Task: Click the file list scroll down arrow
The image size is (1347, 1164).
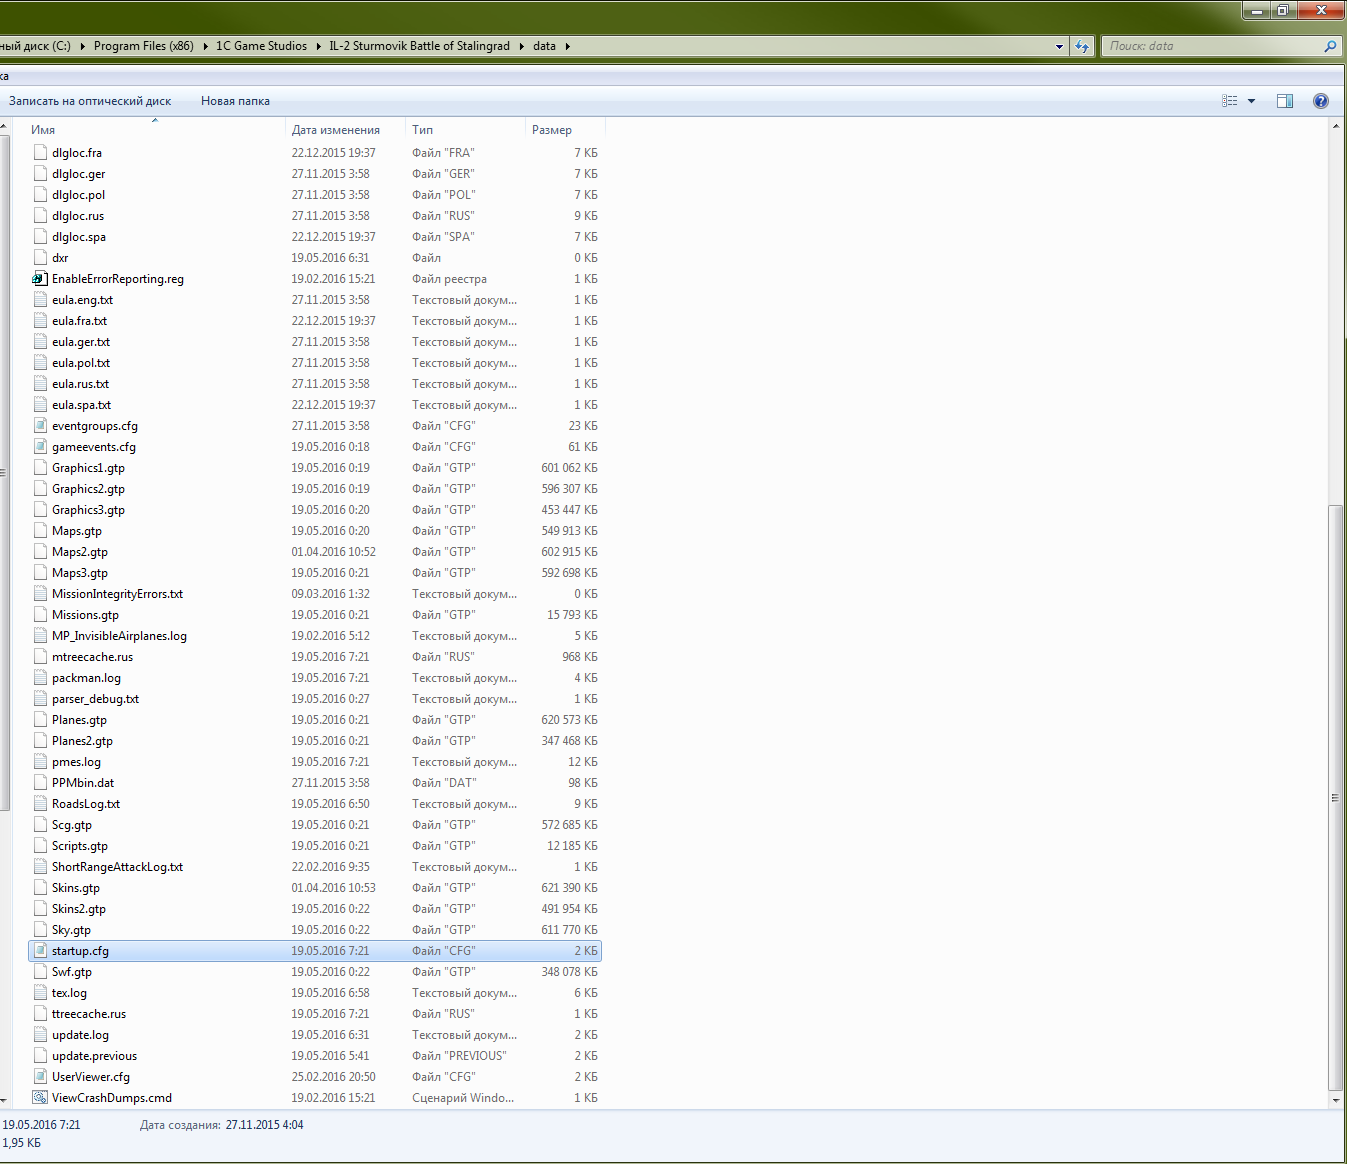Action: (x=1335, y=1100)
